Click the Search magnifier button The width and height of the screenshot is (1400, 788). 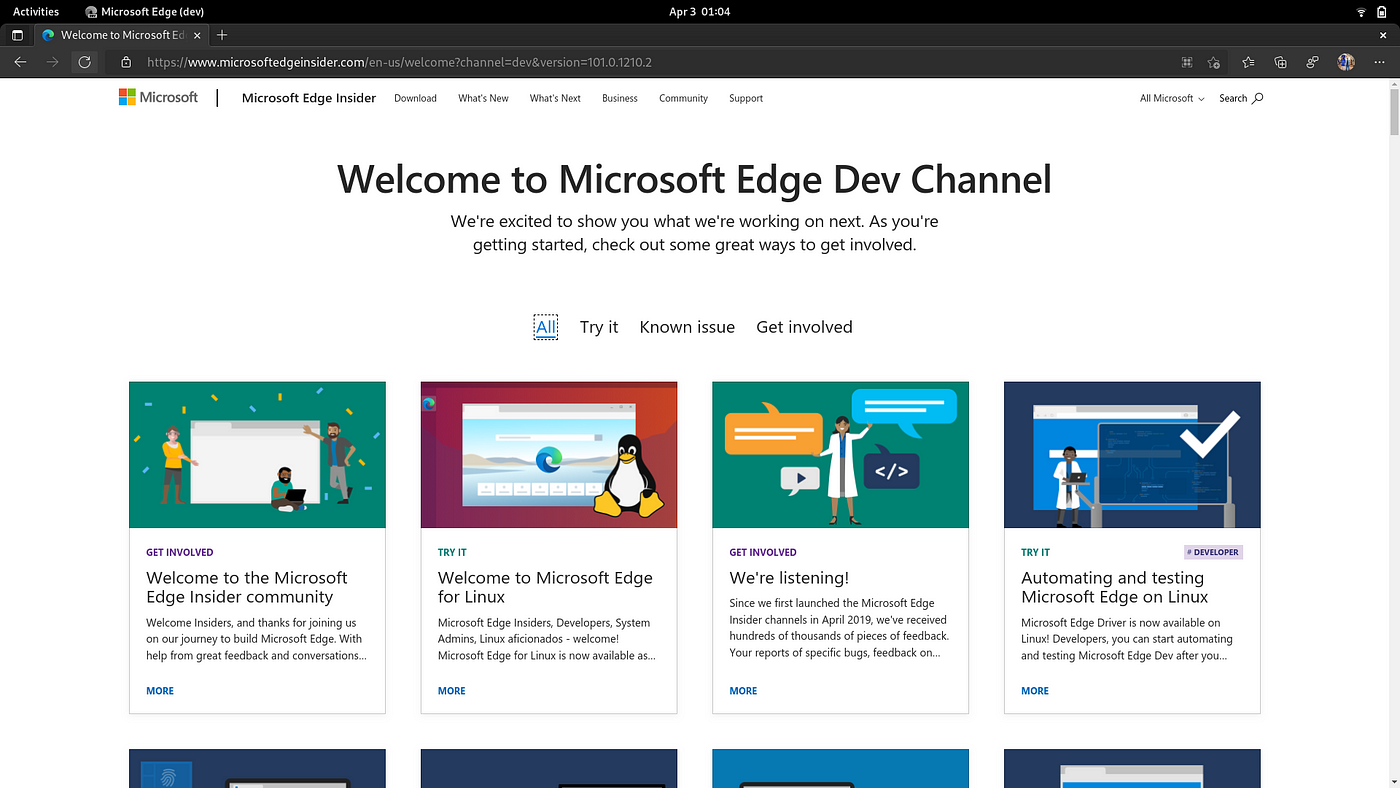[1241, 98]
